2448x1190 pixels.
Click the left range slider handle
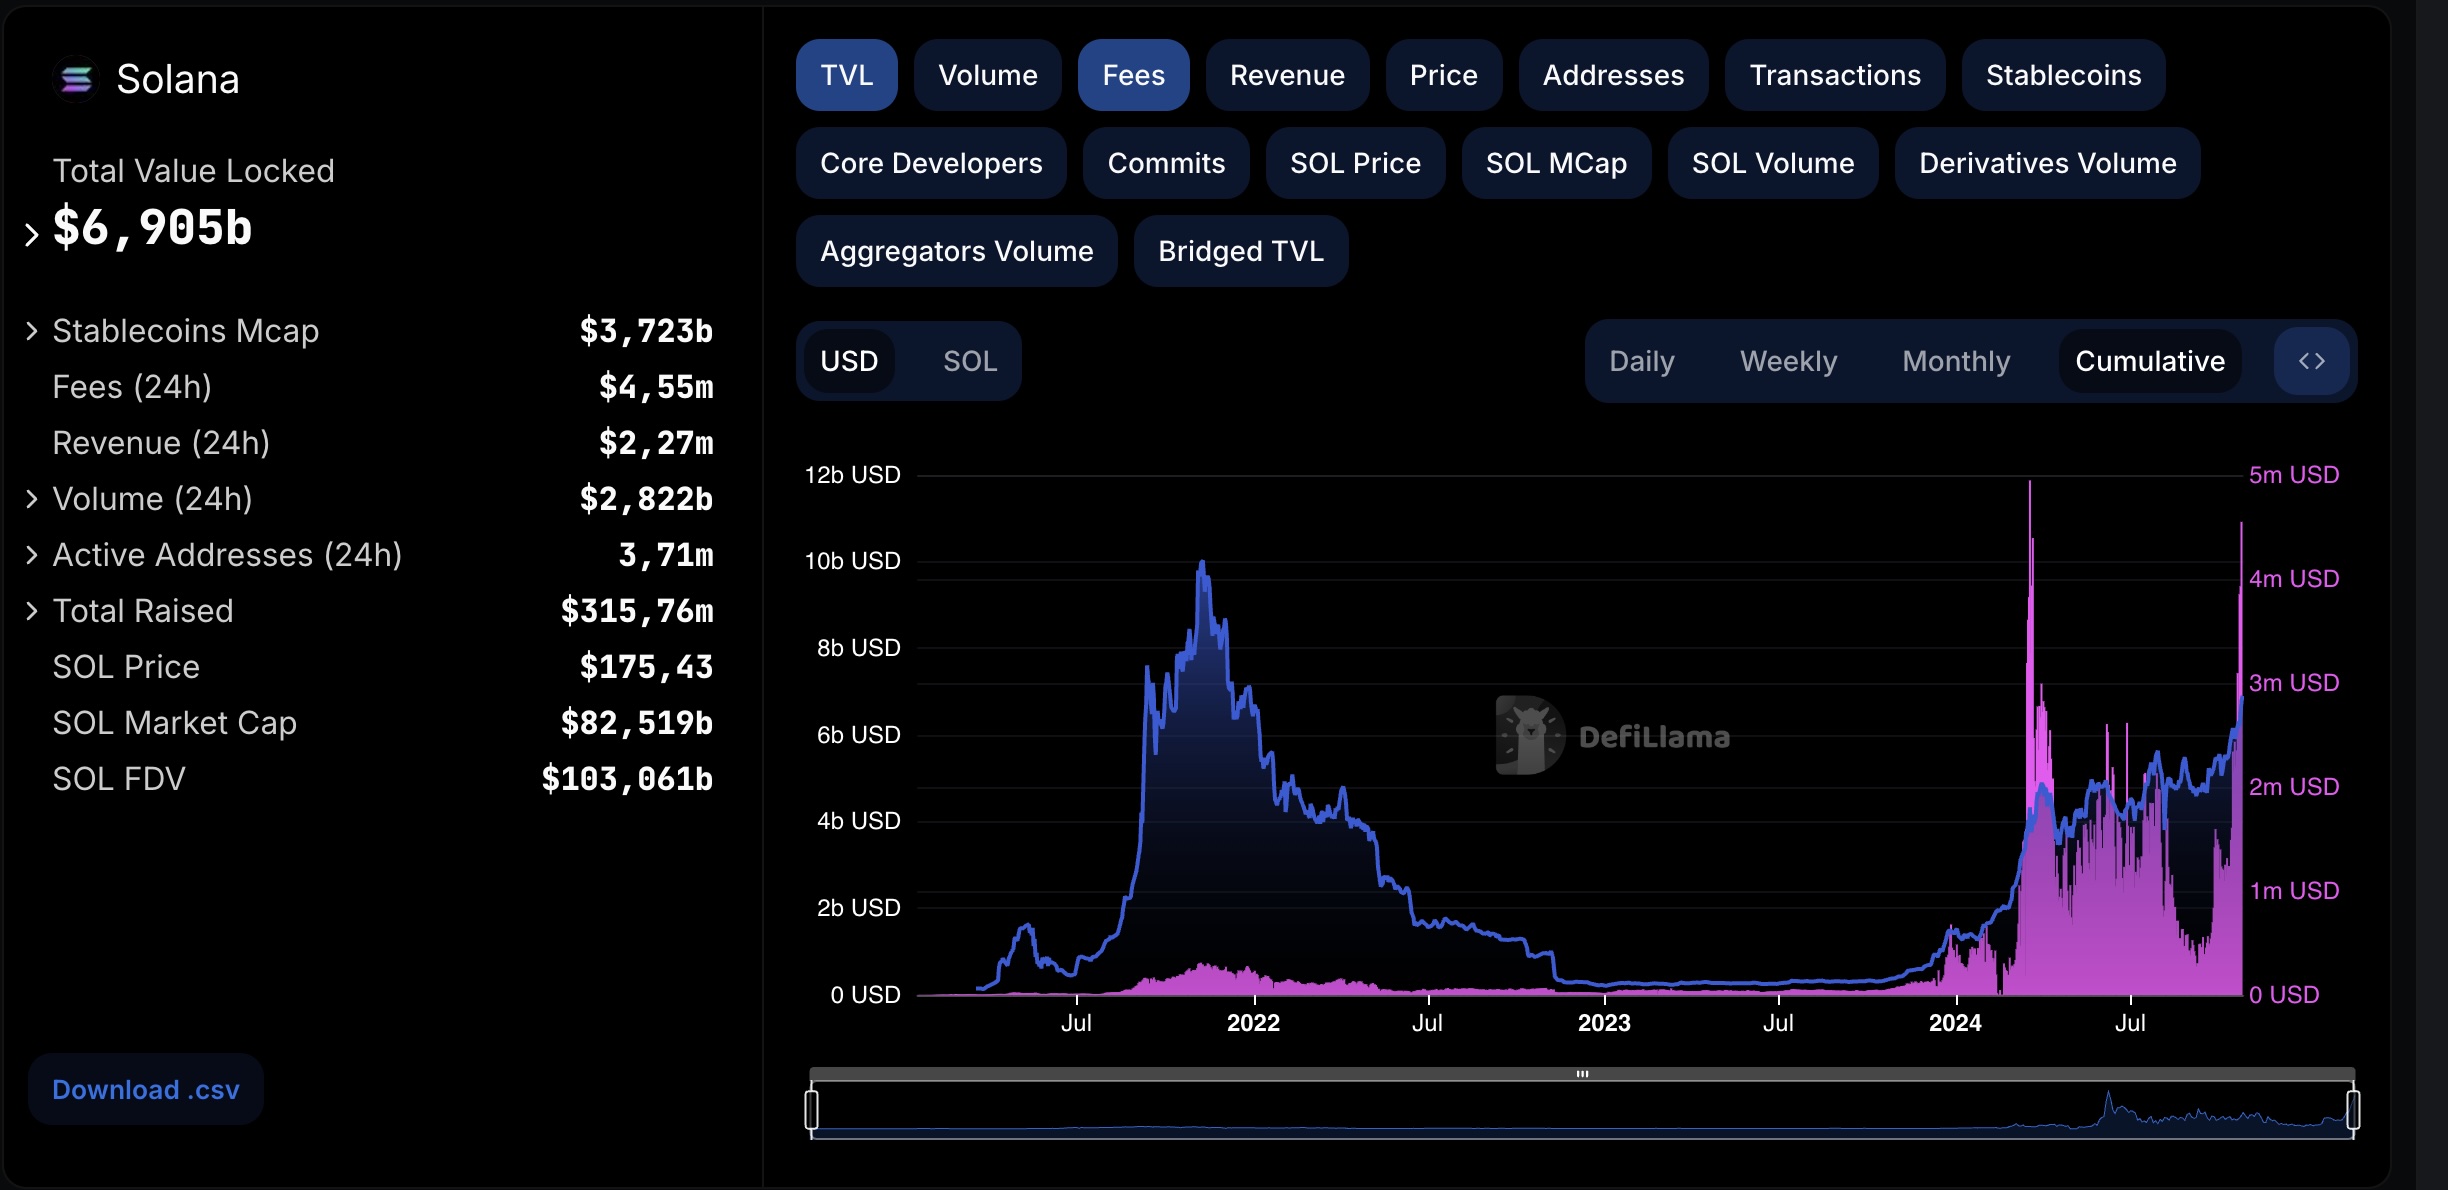click(x=811, y=1110)
